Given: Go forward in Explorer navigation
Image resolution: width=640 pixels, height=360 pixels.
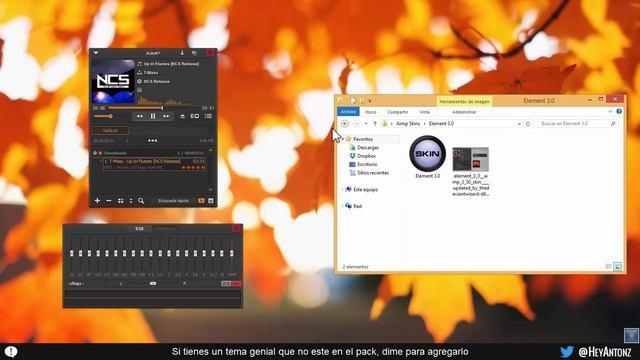Looking at the screenshot, I should tap(357, 124).
